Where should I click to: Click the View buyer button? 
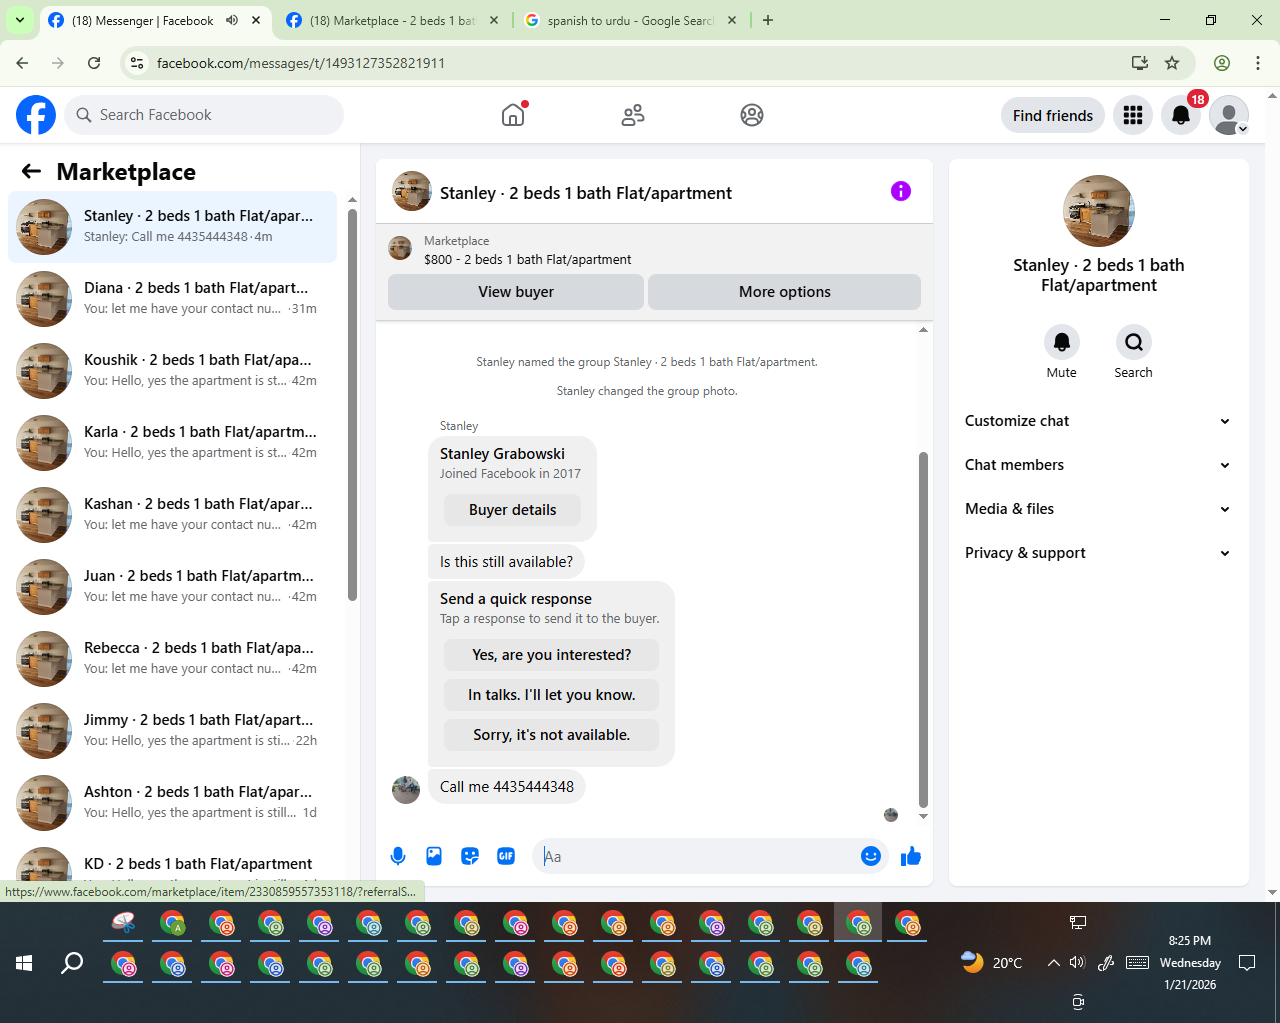pyautogui.click(x=516, y=292)
